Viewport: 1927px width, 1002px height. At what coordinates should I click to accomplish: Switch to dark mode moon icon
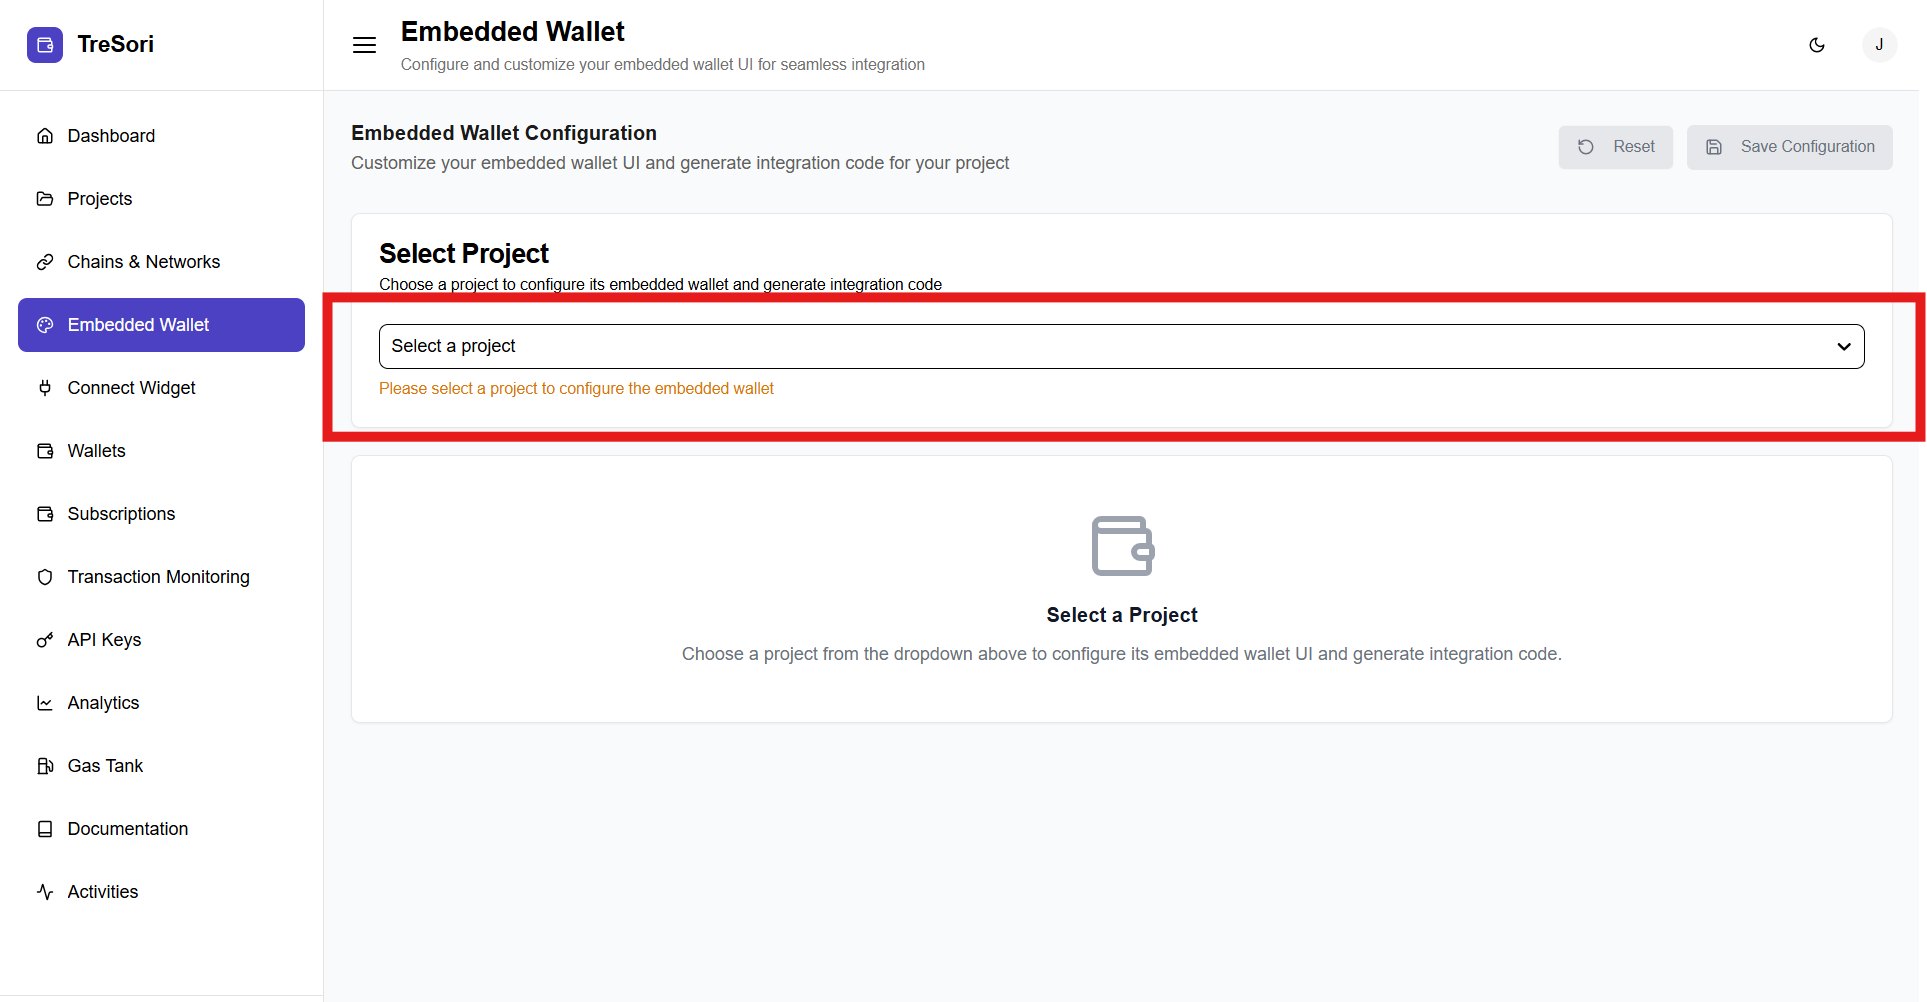(x=1817, y=45)
